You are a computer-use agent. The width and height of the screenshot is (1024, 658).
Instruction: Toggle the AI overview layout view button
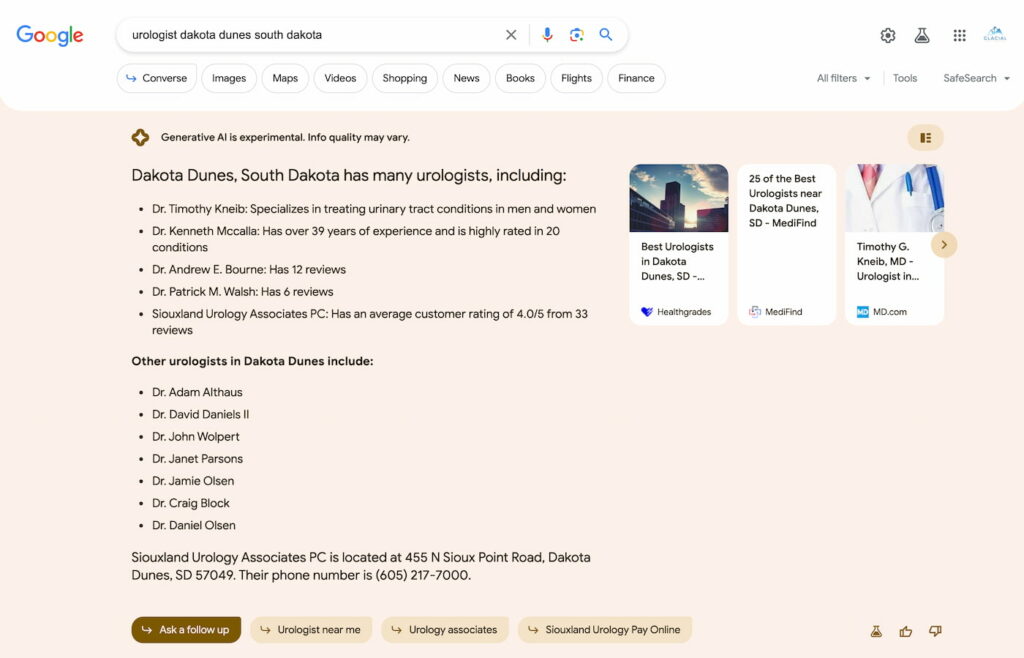coord(925,138)
